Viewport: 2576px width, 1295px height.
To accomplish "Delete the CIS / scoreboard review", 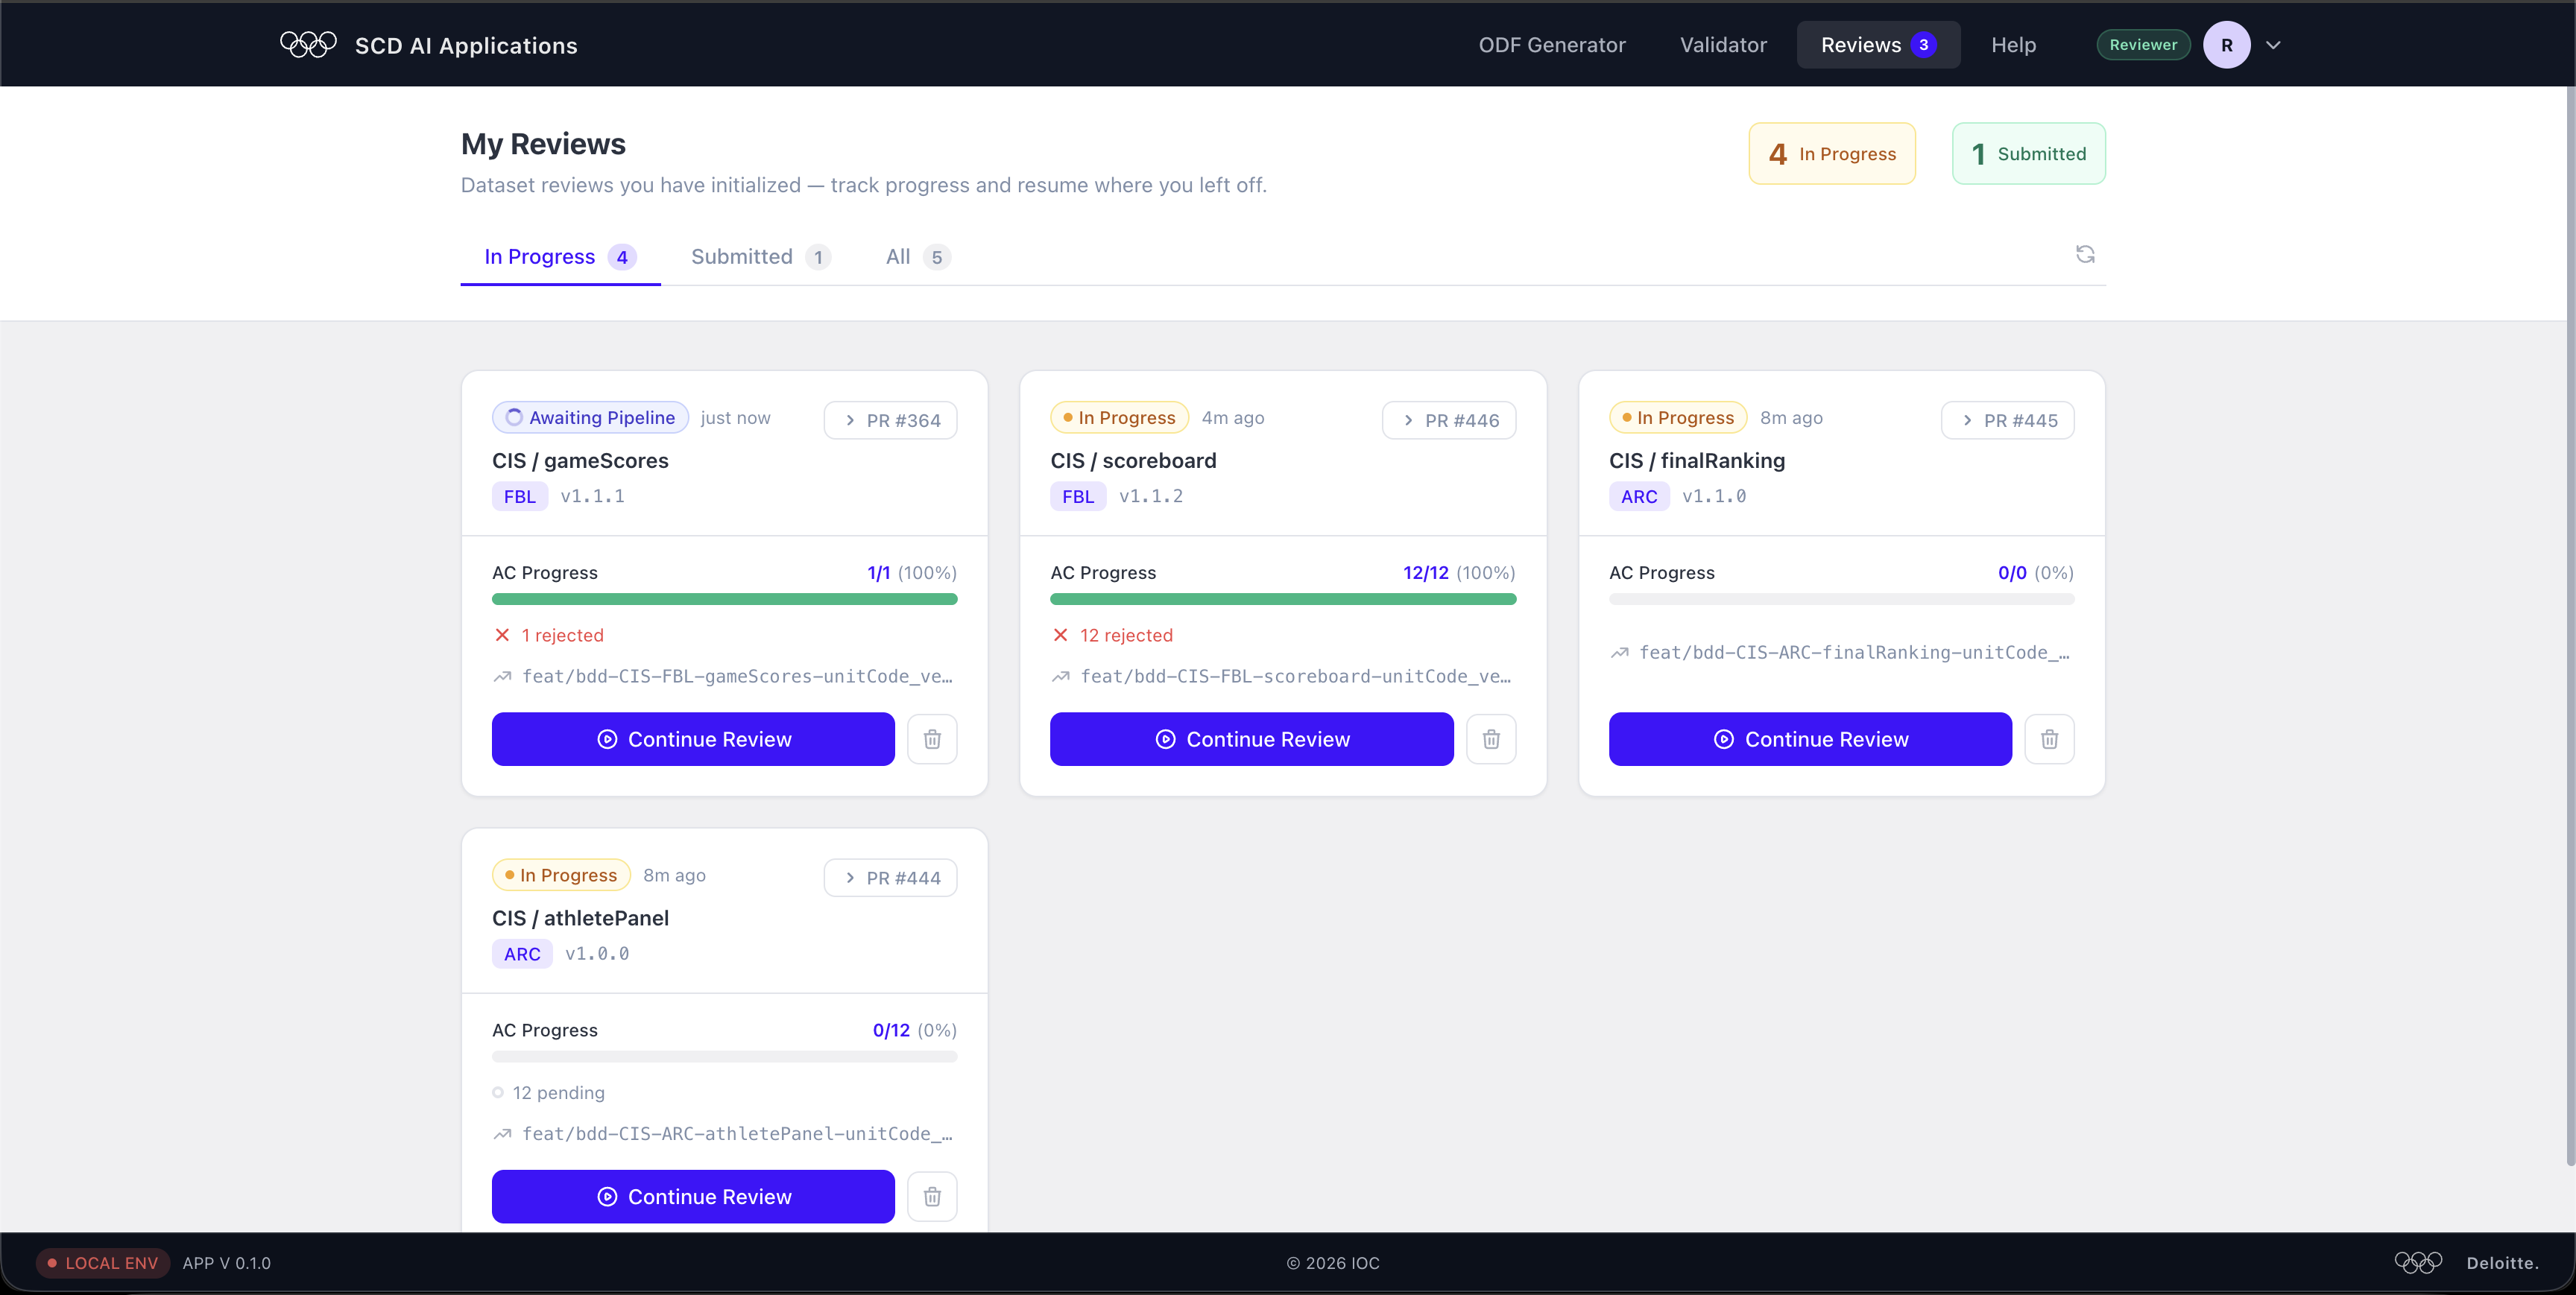I will click(1491, 739).
